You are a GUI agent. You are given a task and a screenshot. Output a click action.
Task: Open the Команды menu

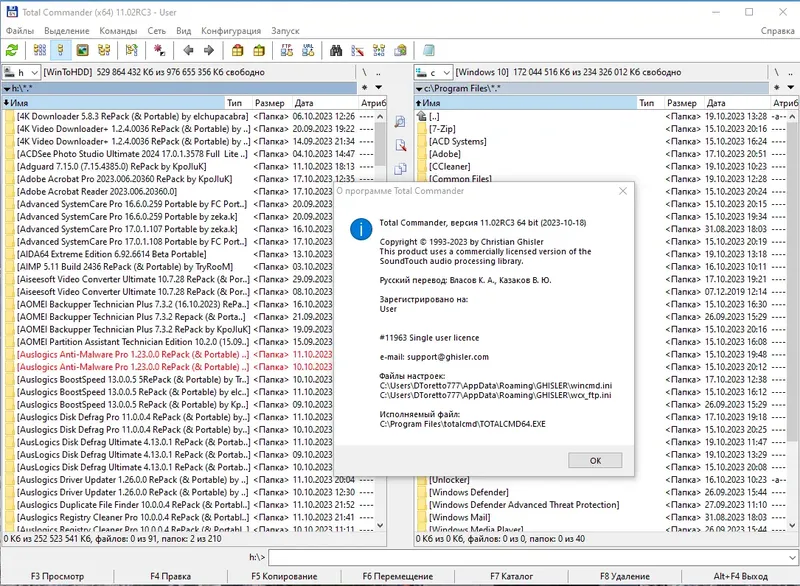pyautogui.click(x=118, y=31)
